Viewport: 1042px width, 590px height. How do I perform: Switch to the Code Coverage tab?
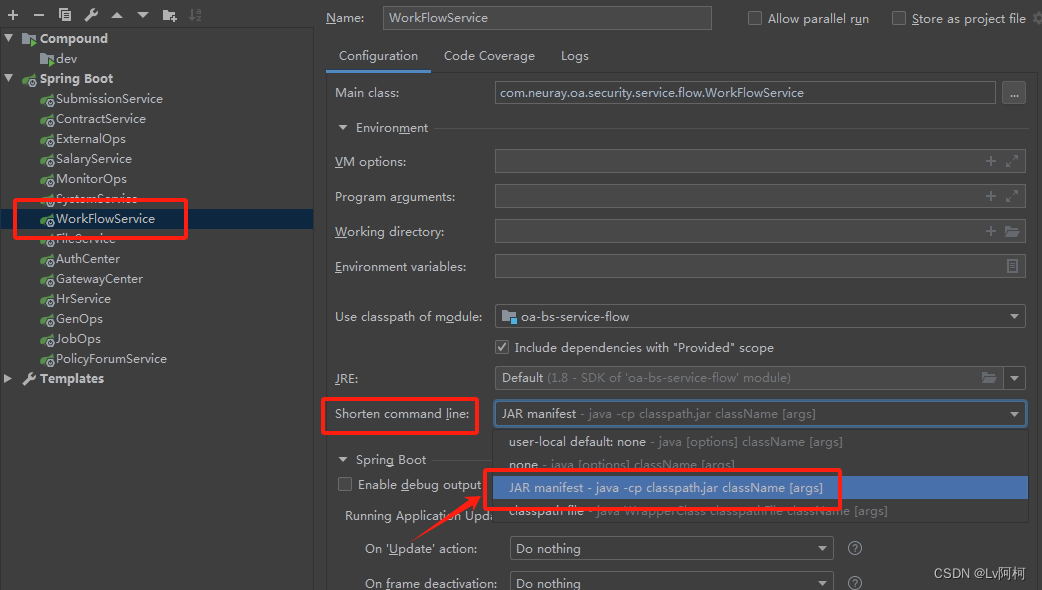(x=489, y=56)
